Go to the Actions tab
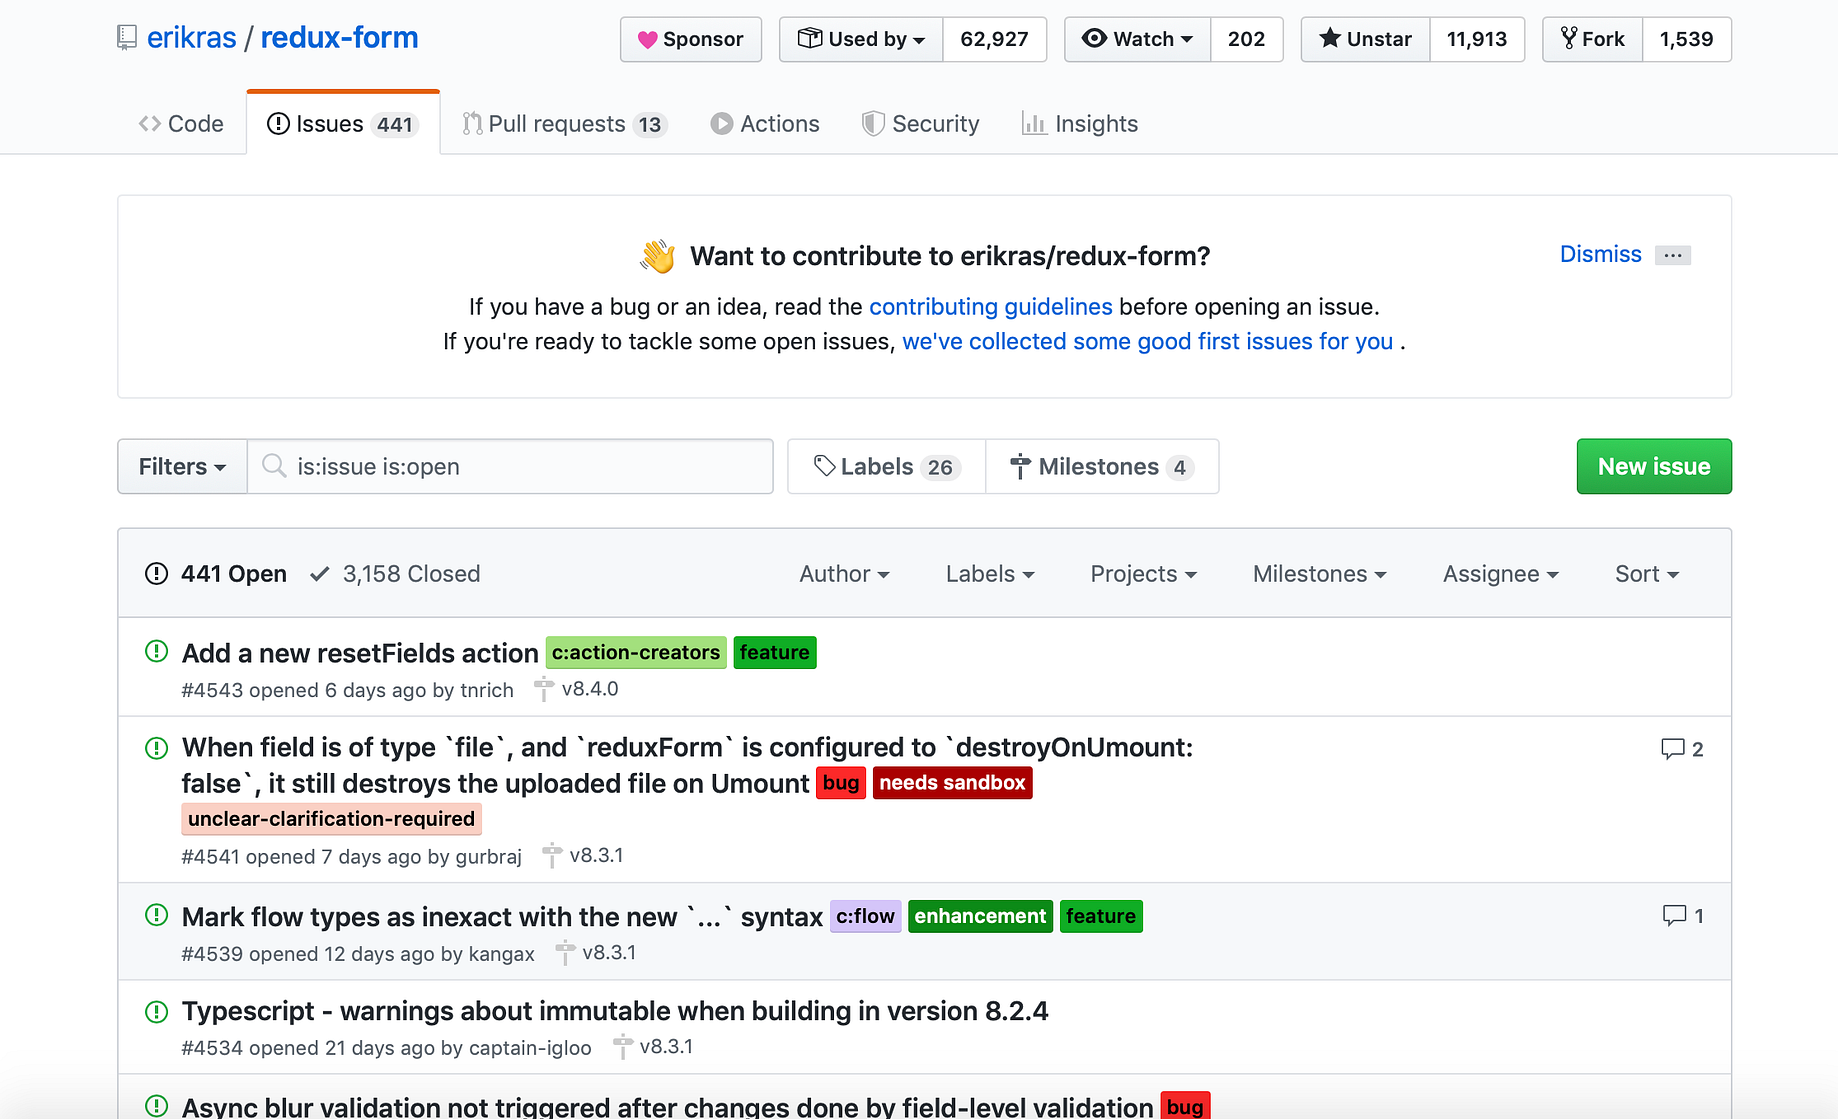Viewport: 1838px width, 1119px height. (x=765, y=124)
